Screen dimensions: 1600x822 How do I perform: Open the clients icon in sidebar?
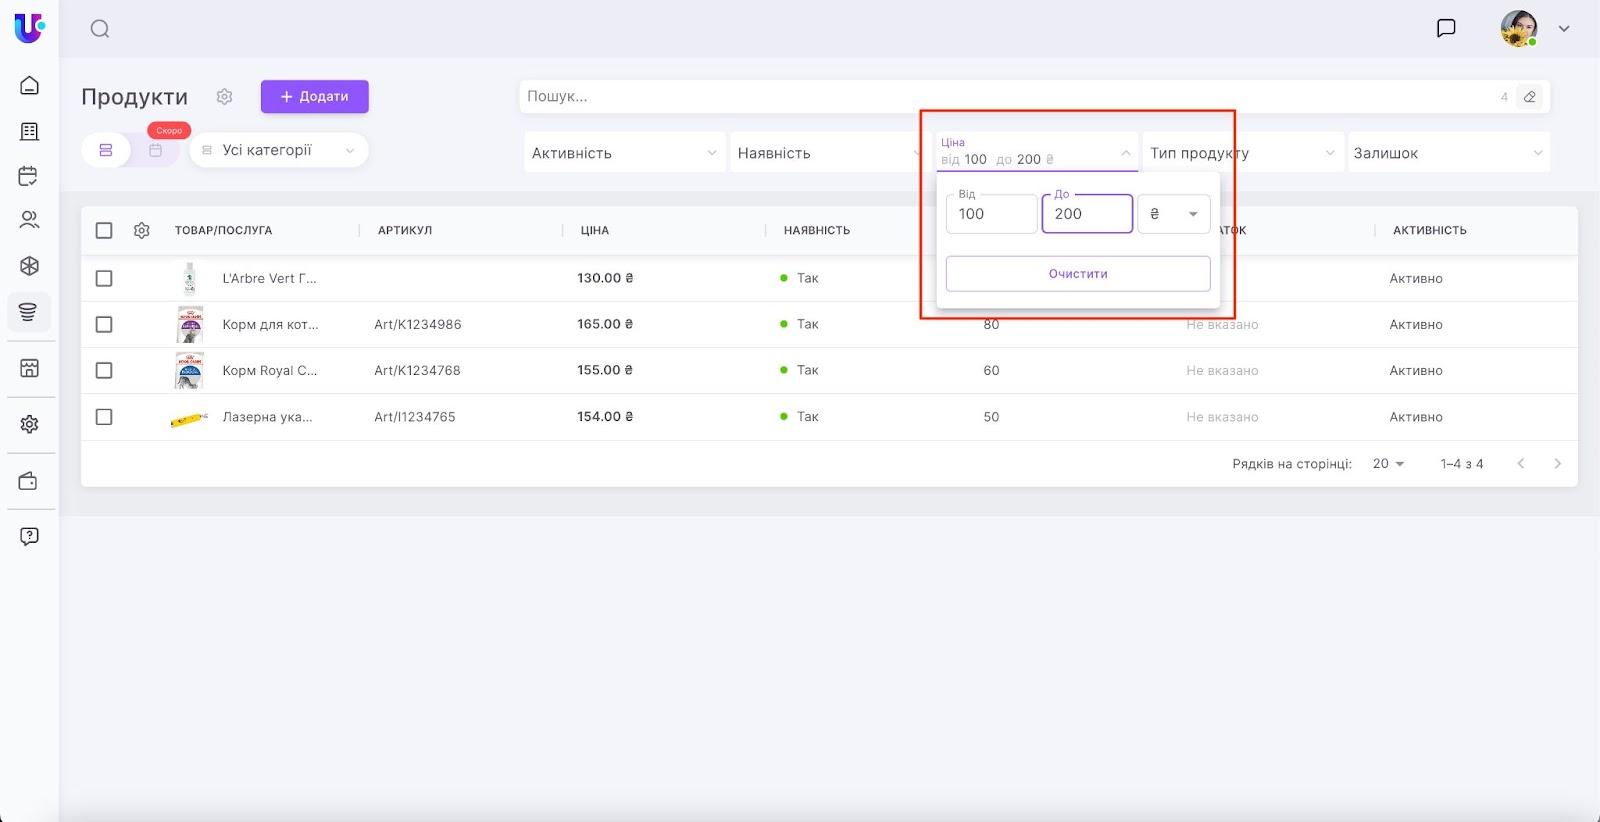point(29,220)
